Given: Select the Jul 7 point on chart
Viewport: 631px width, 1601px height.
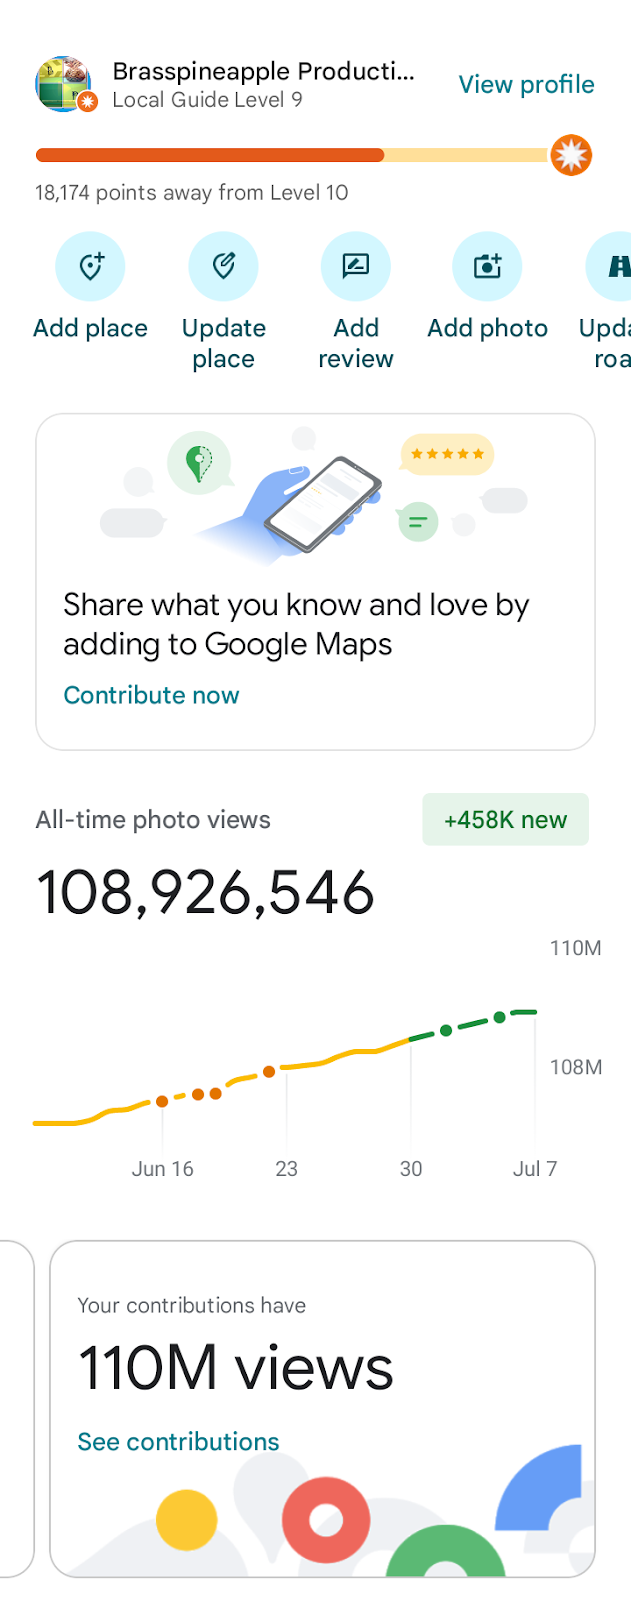Looking at the screenshot, I should (x=535, y=1168).
